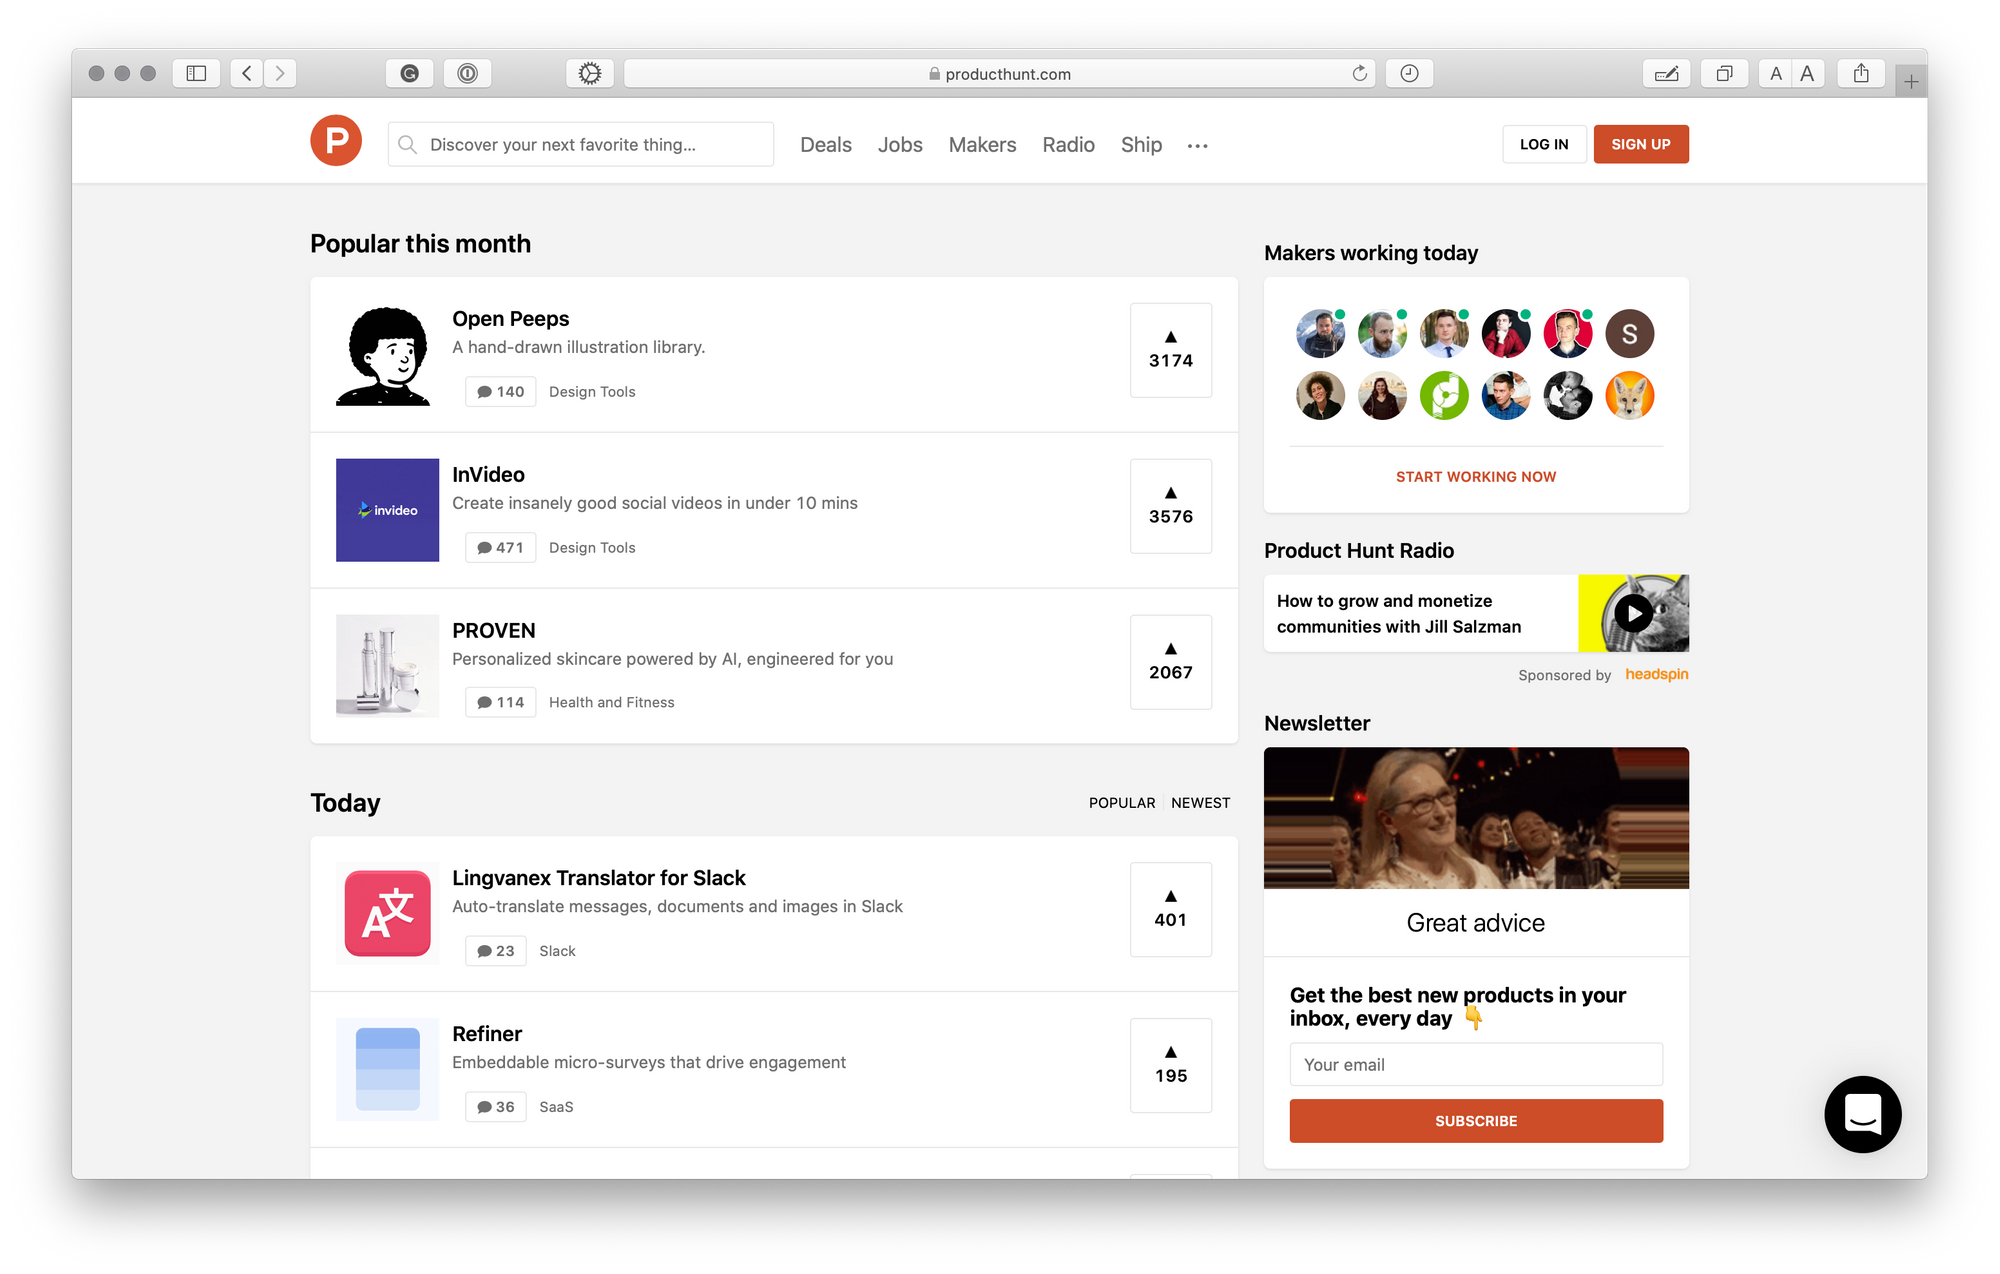The image size is (2000, 1274).
Task: Open the Lingvanex app thumbnail
Action: [387, 913]
